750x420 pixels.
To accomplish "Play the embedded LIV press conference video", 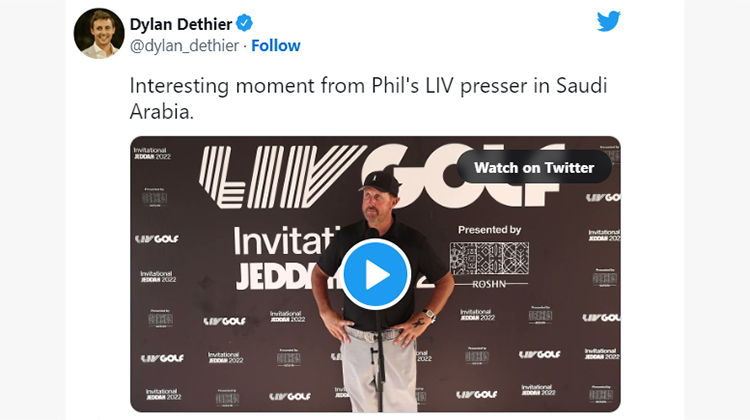I will pos(375,274).
